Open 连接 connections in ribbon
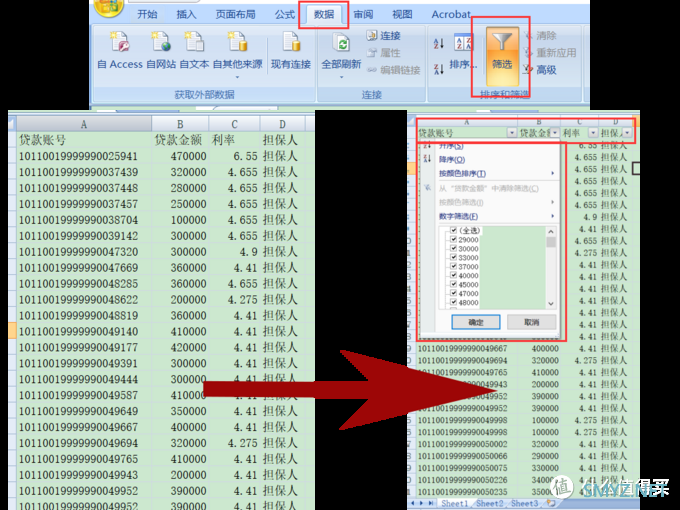The width and height of the screenshot is (680, 510). pos(383,36)
